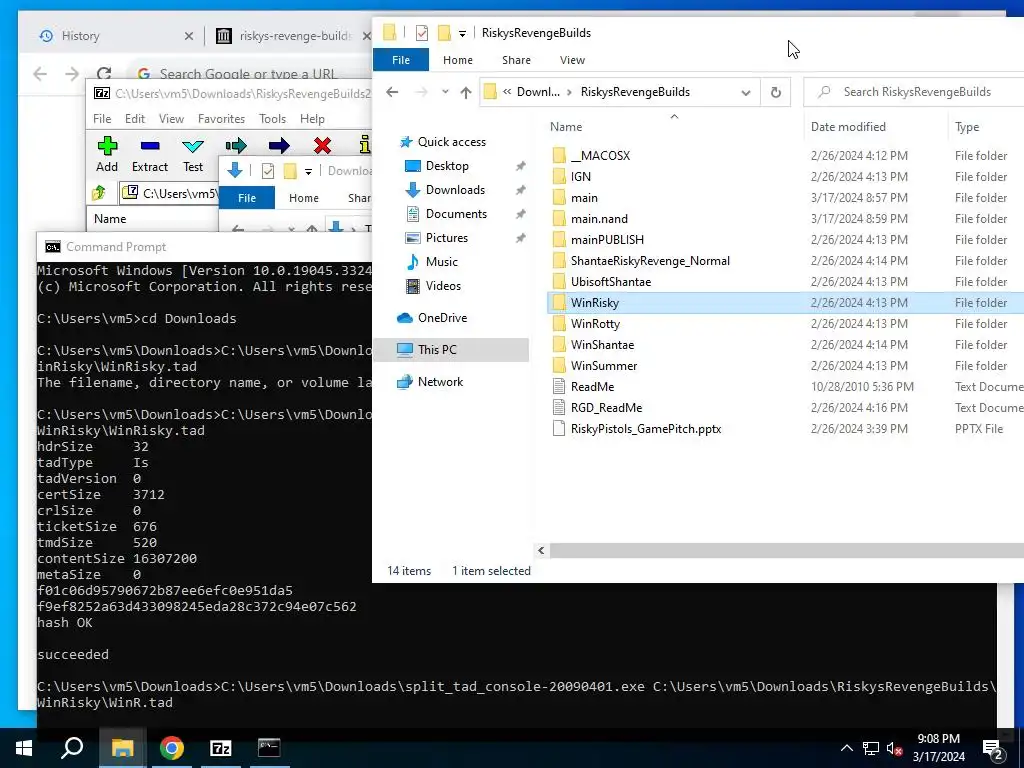The height and width of the screenshot is (768, 1024).
Task: Switch to the Share ribbon tab in Explorer
Action: pyautogui.click(x=516, y=60)
